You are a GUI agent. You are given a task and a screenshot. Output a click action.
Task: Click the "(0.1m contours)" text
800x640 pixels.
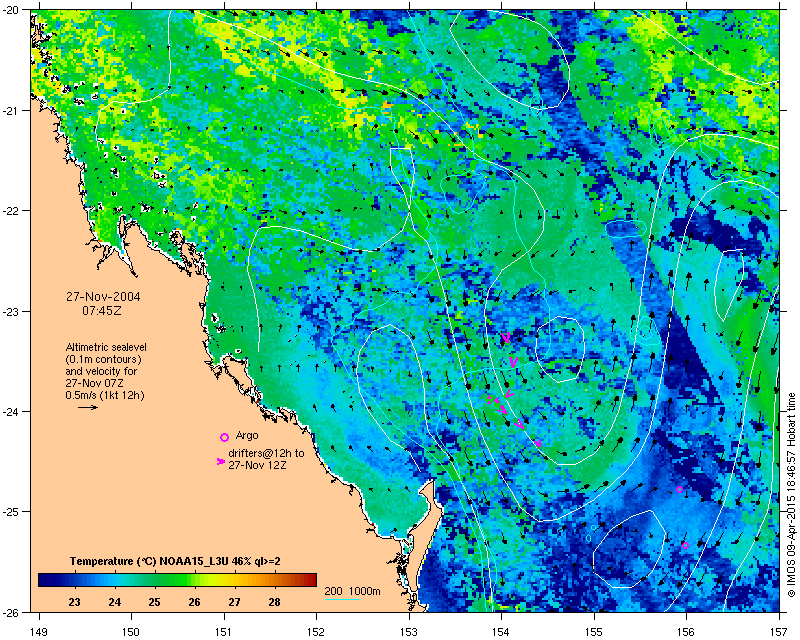point(104,359)
